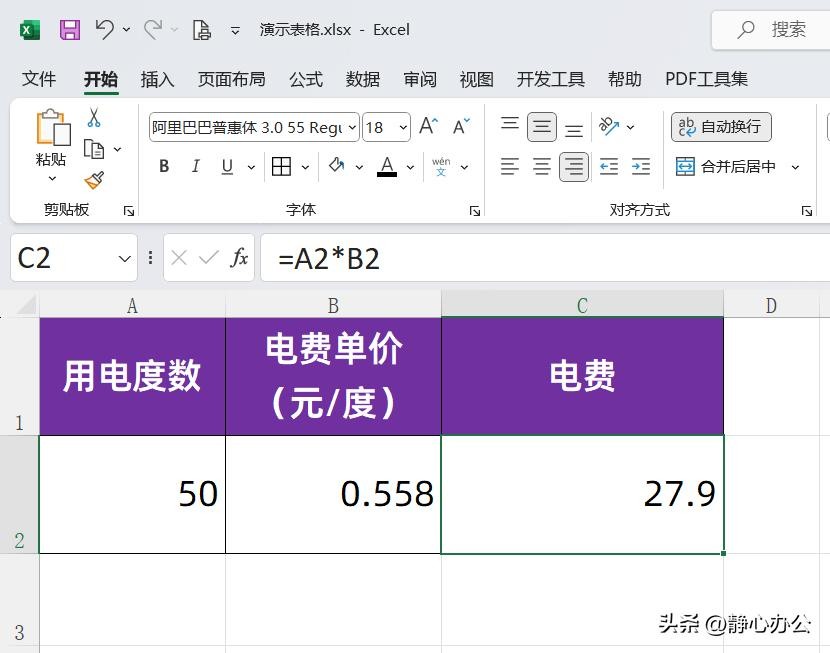The image size is (830, 653).
Task: Toggle Italic formatting
Action: pyautogui.click(x=196, y=167)
